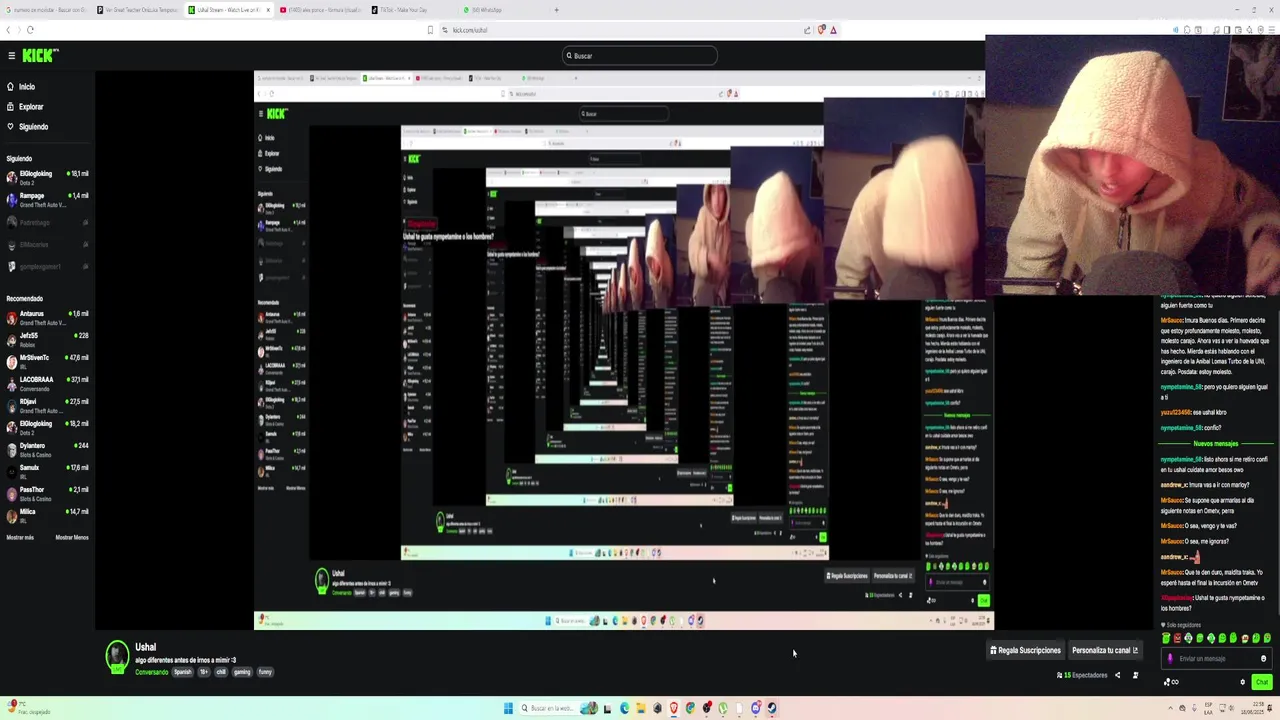Bookmark this page icon in address bar
The image size is (1280, 720).
point(430,30)
